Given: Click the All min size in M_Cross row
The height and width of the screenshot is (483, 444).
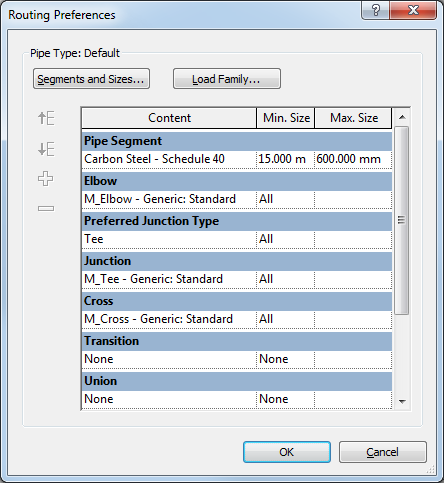Looking at the screenshot, I should coord(286,319).
